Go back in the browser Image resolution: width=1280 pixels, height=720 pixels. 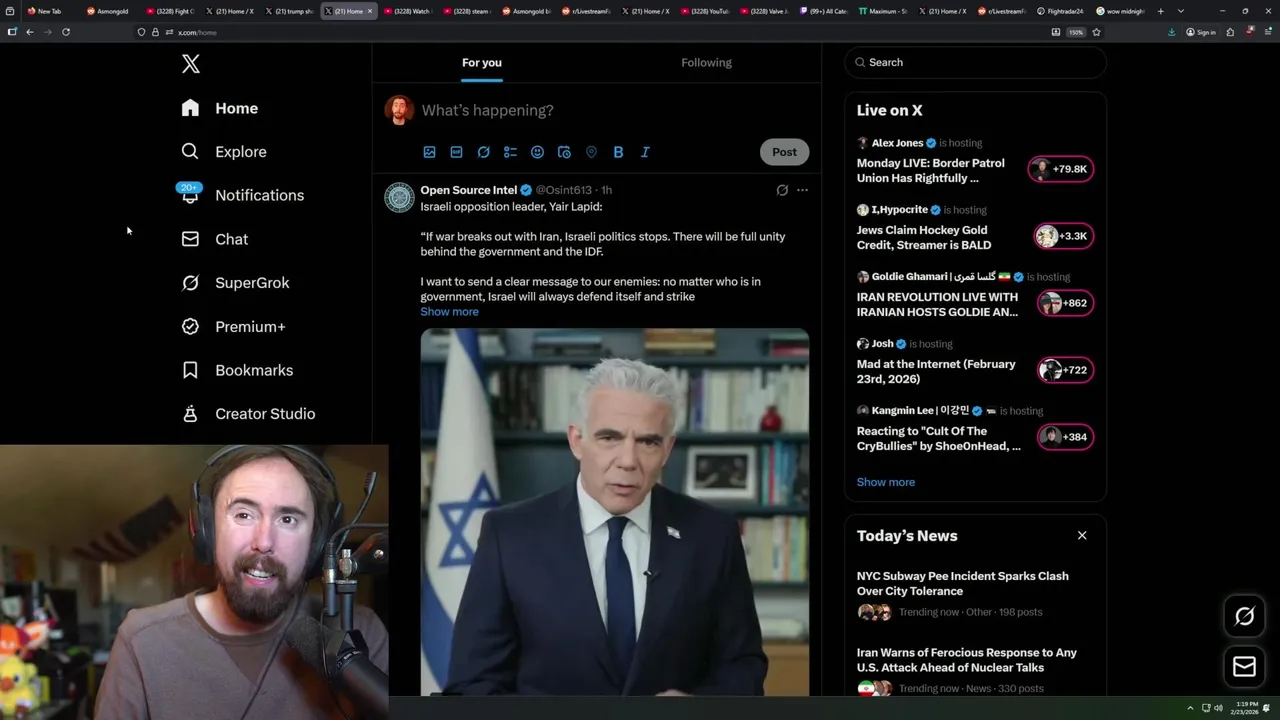[x=30, y=32]
